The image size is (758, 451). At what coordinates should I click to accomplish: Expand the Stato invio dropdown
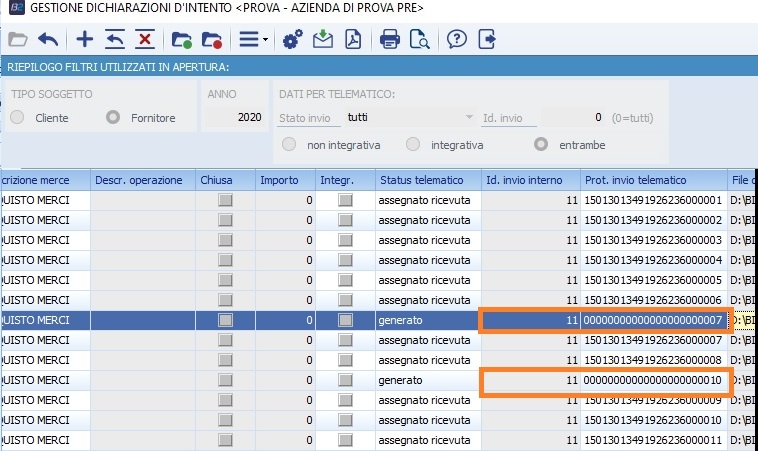pyautogui.click(x=469, y=118)
